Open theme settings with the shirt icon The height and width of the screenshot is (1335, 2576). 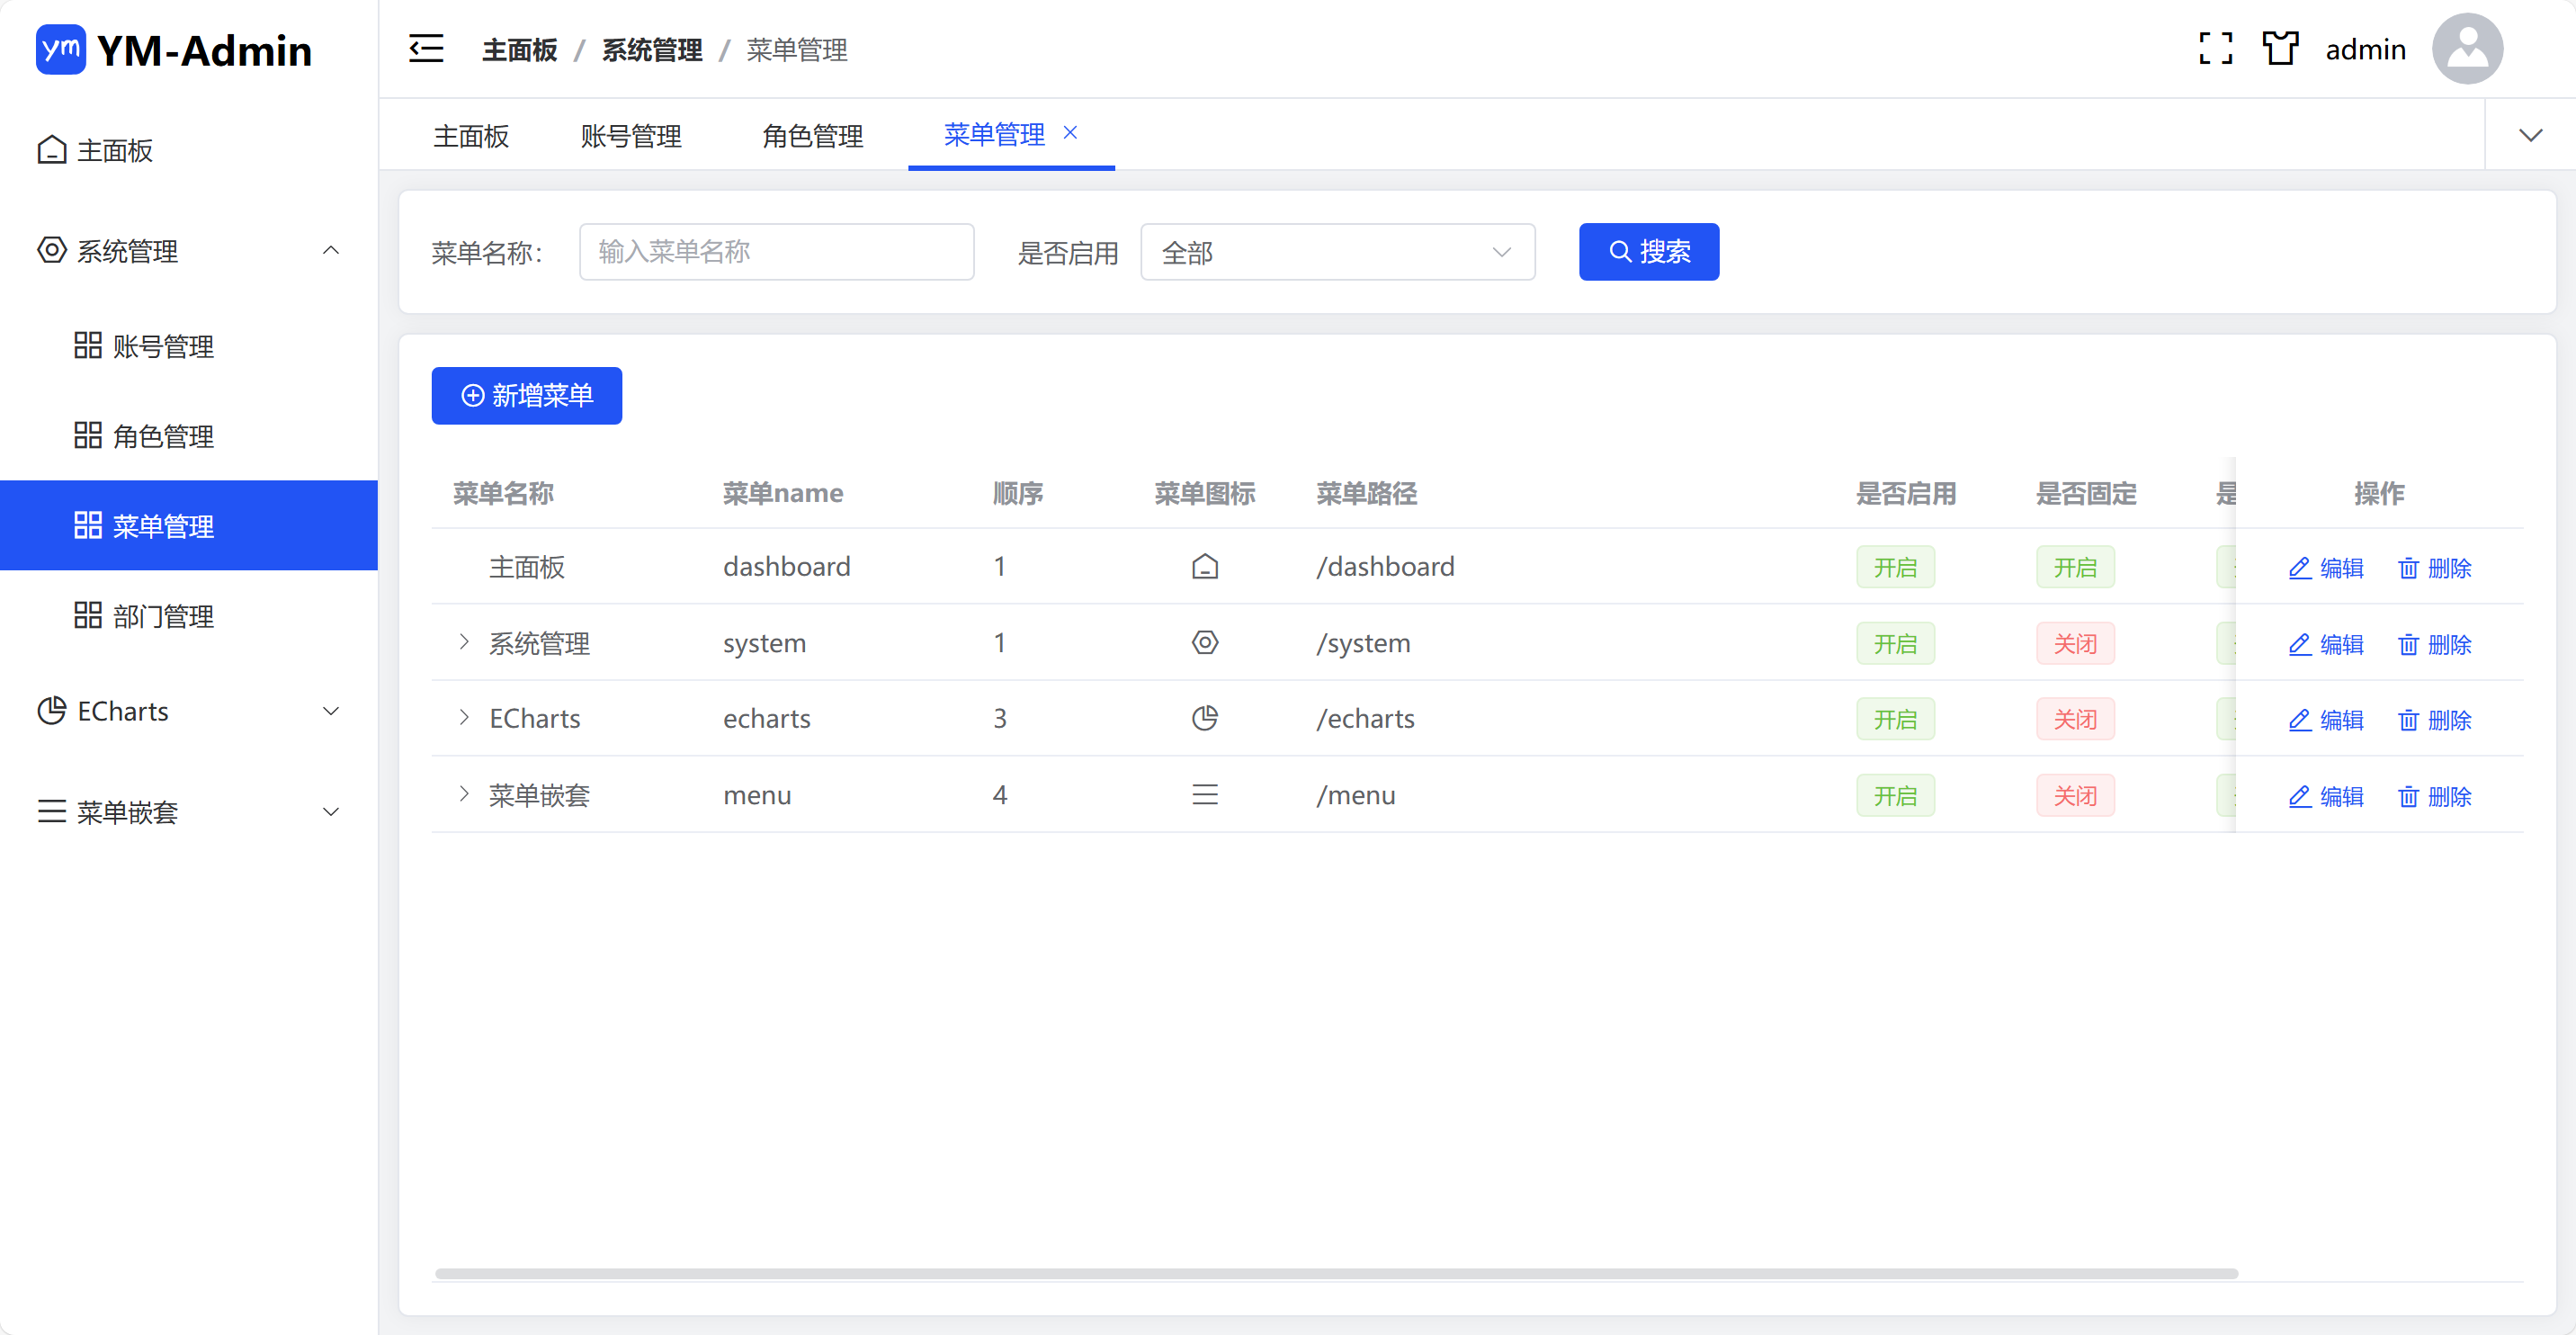(x=2280, y=49)
